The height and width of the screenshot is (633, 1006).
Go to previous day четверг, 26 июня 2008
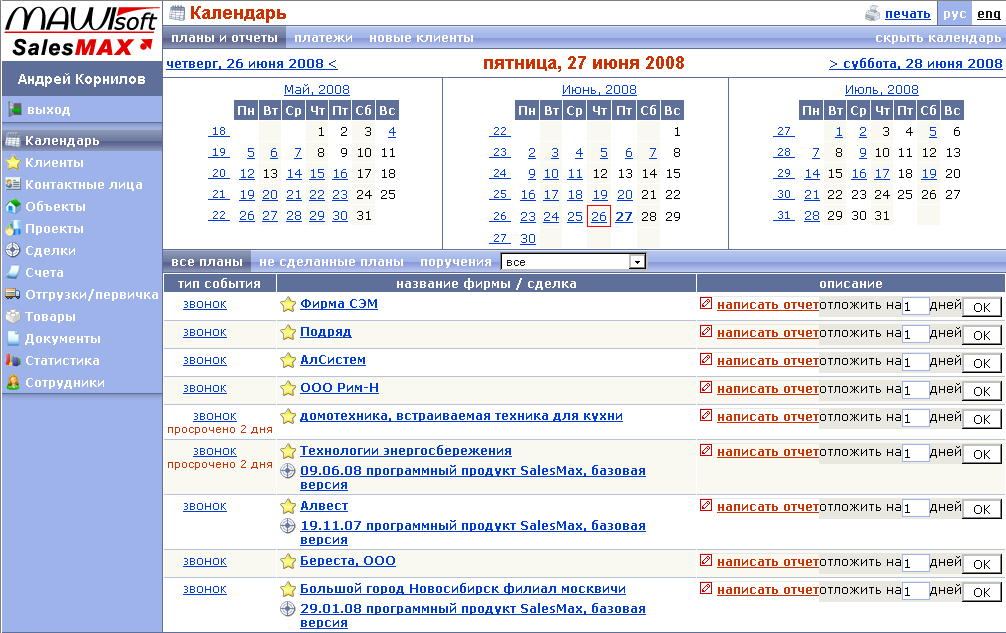click(x=252, y=63)
